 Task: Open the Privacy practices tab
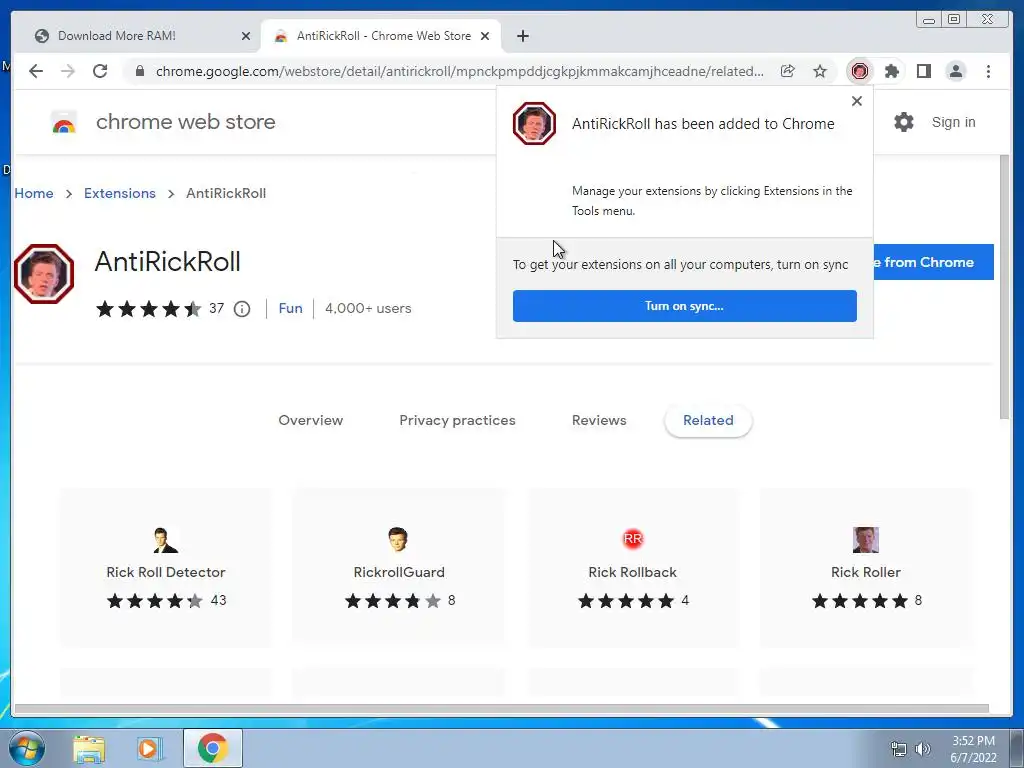click(457, 421)
